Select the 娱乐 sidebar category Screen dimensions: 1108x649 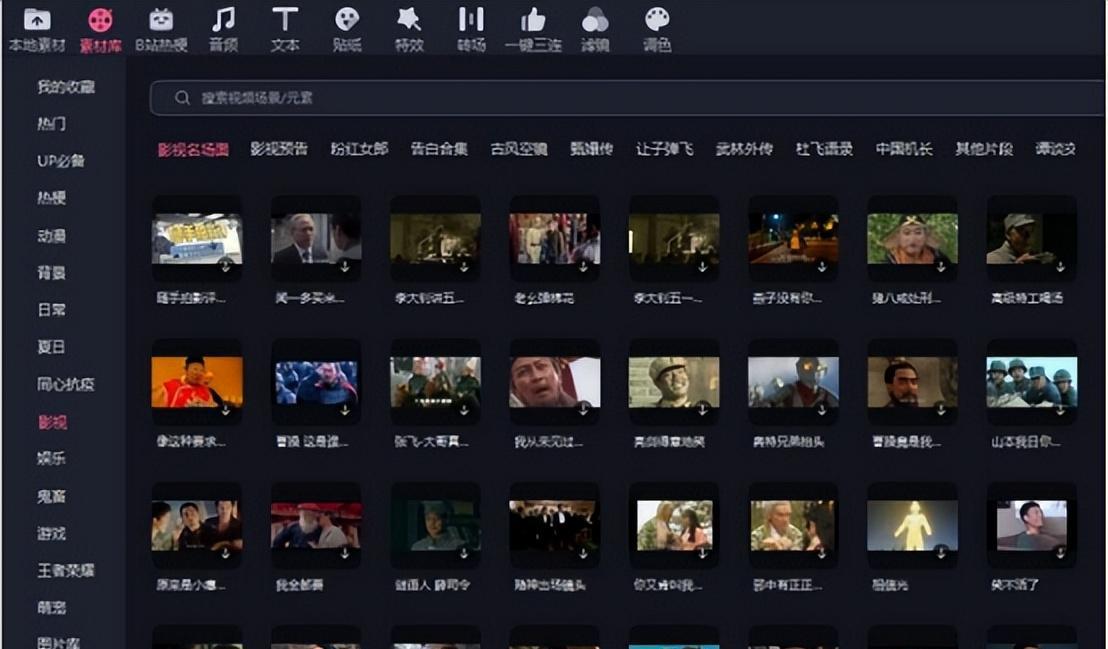click(x=52, y=458)
